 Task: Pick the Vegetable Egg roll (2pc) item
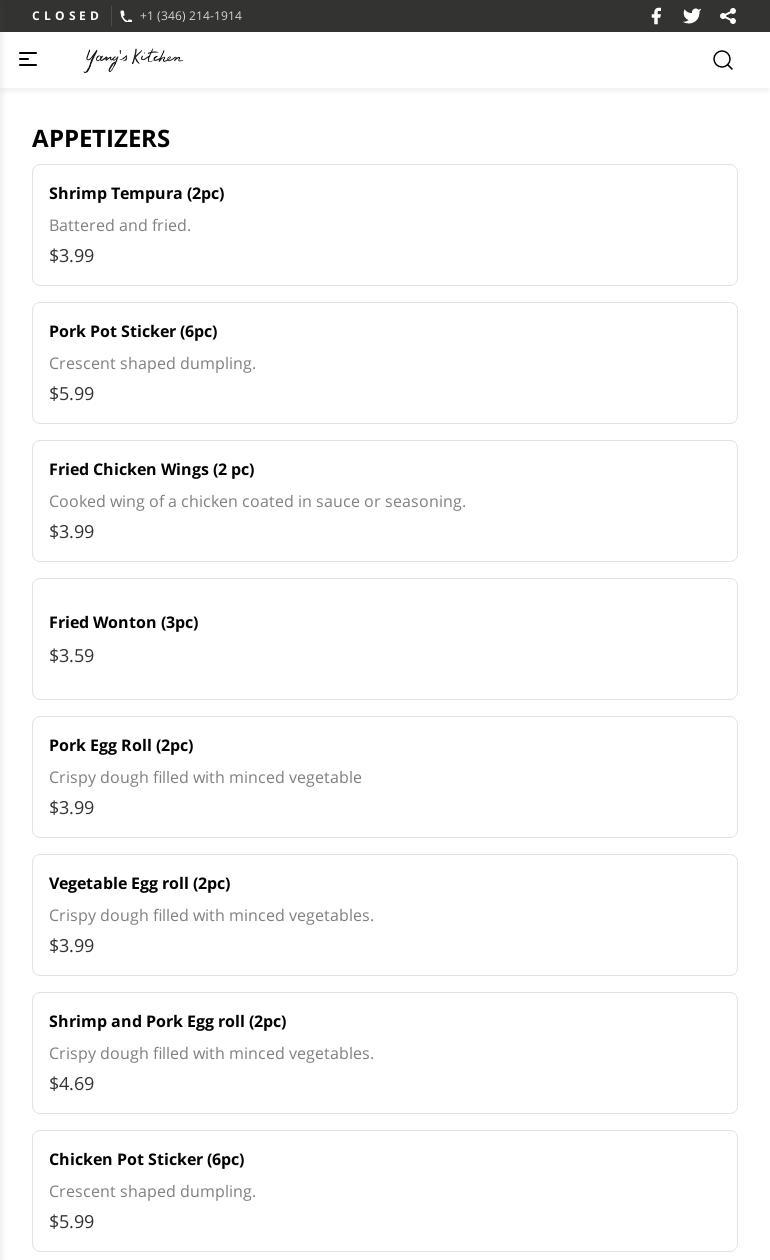click(384, 914)
